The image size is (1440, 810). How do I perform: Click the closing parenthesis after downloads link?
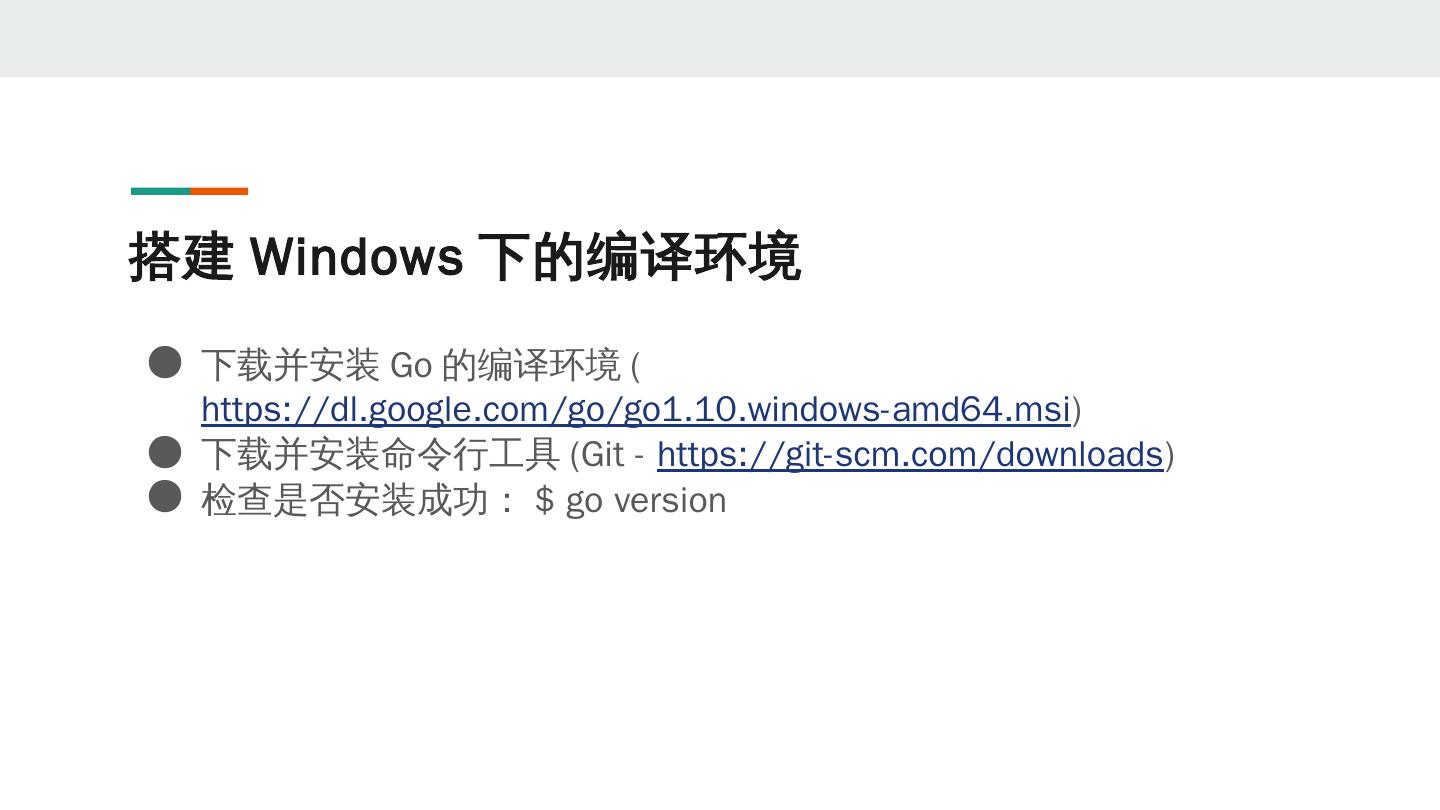tap(1169, 455)
